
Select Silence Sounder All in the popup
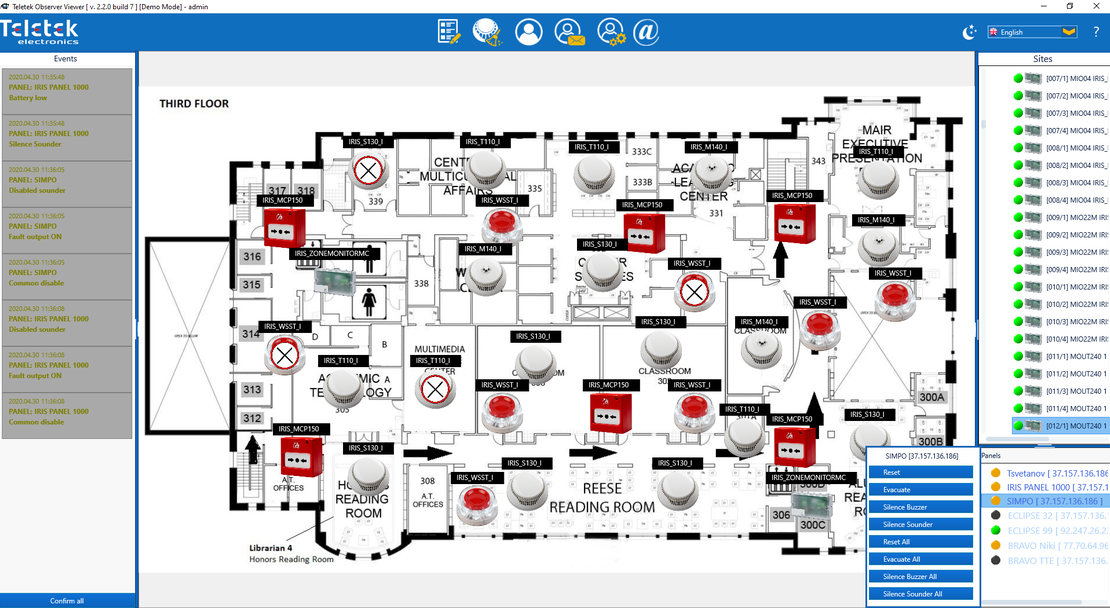tap(921, 594)
